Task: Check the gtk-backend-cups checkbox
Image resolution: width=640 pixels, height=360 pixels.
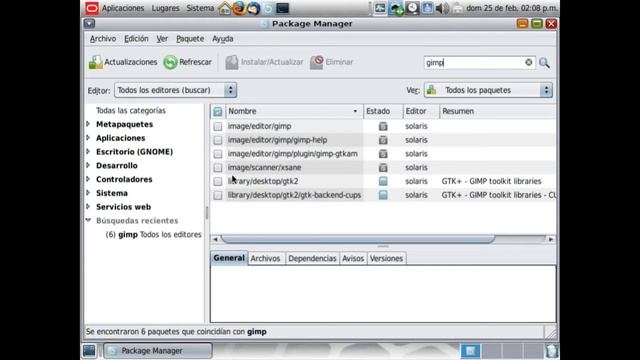Action: click(x=218, y=195)
